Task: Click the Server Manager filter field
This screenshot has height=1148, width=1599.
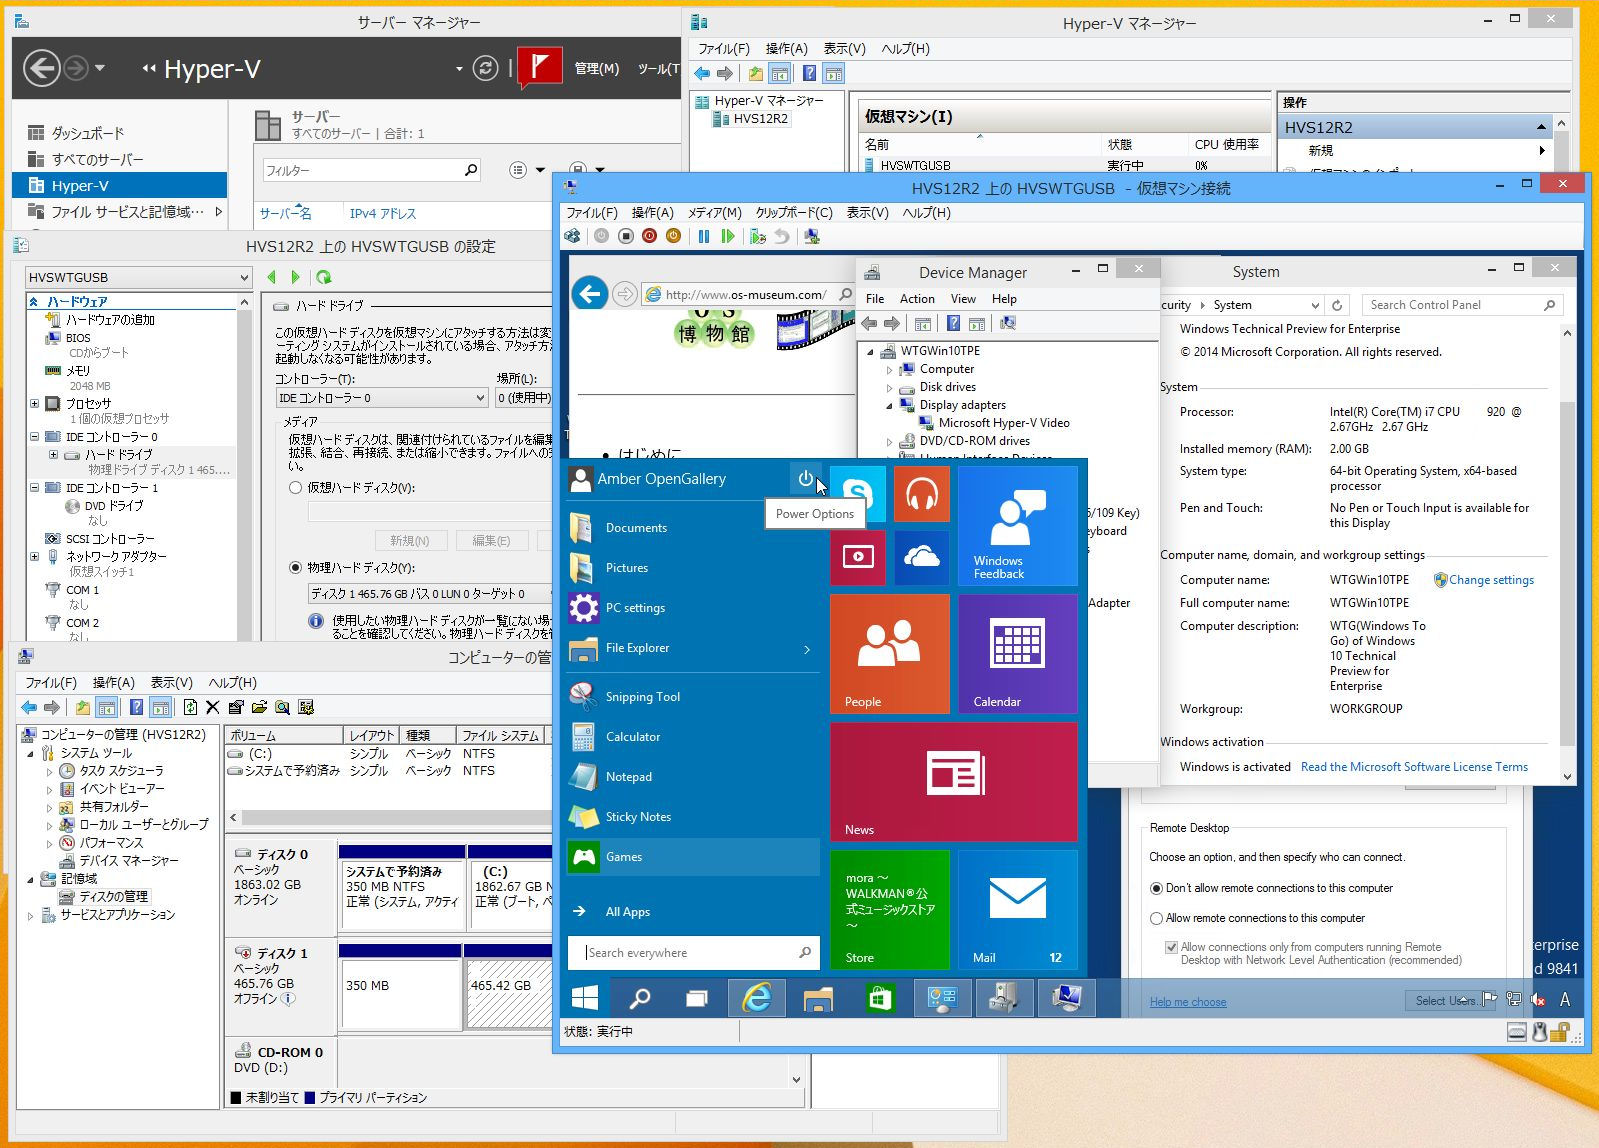Action: [x=372, y=171]
